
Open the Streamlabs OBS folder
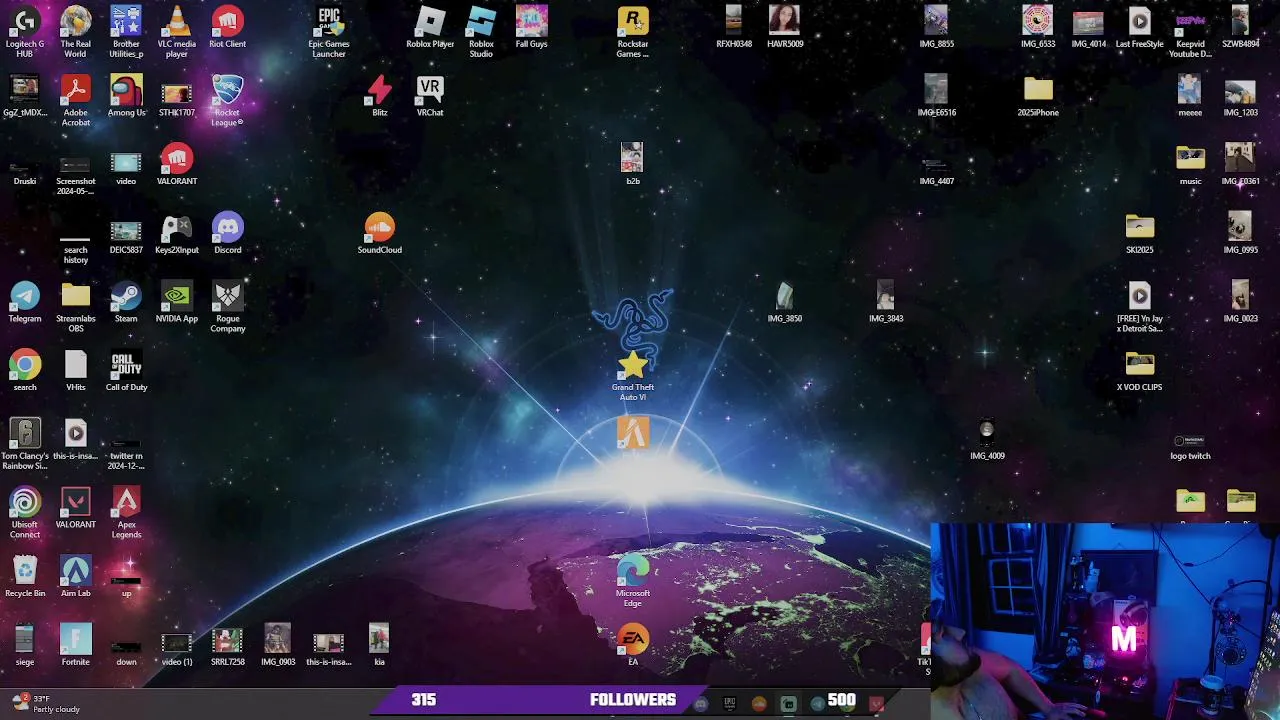[76, 307]
